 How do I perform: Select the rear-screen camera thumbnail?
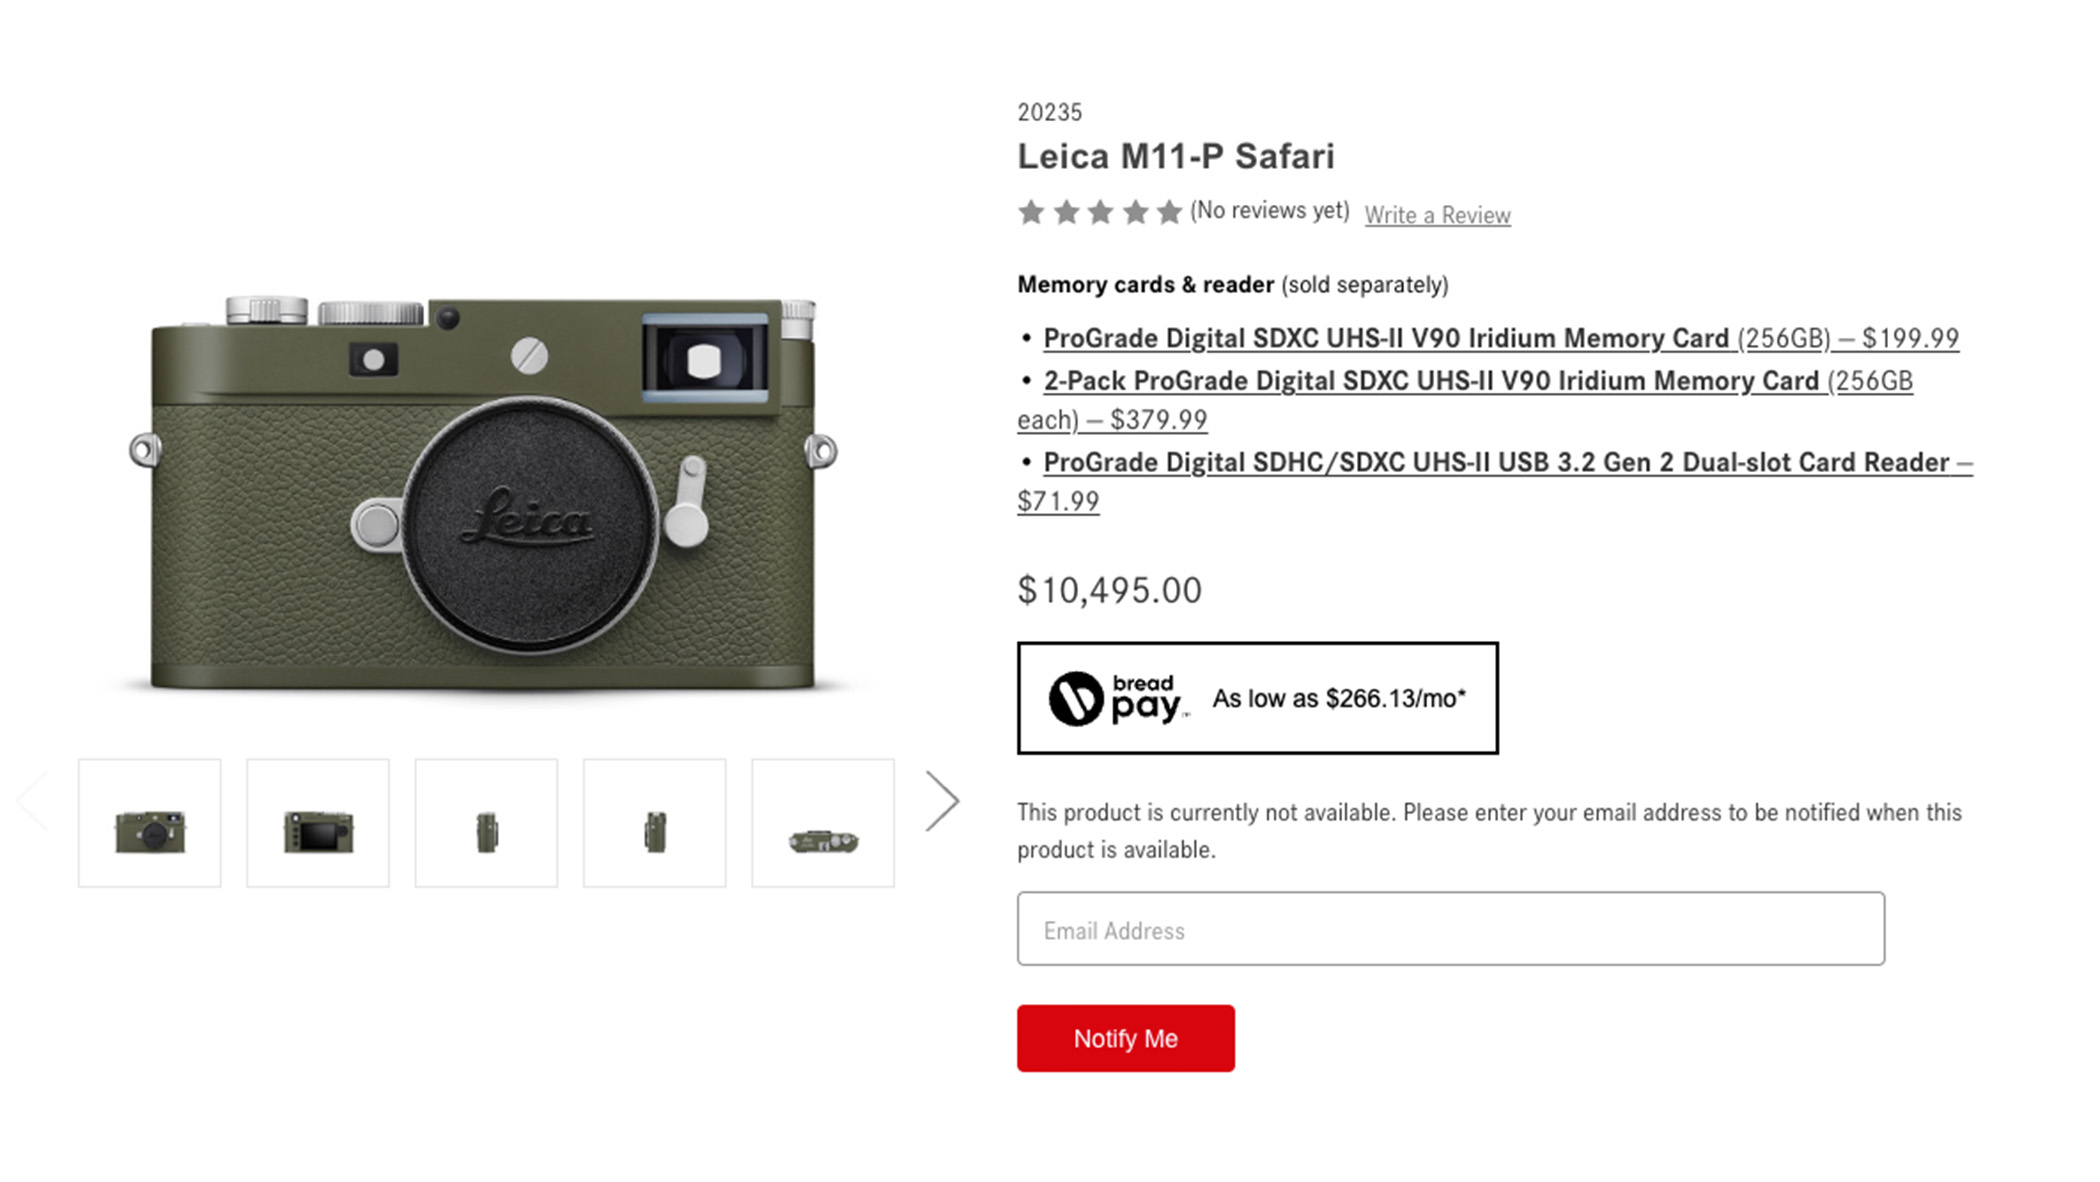(x=318, y=823)
